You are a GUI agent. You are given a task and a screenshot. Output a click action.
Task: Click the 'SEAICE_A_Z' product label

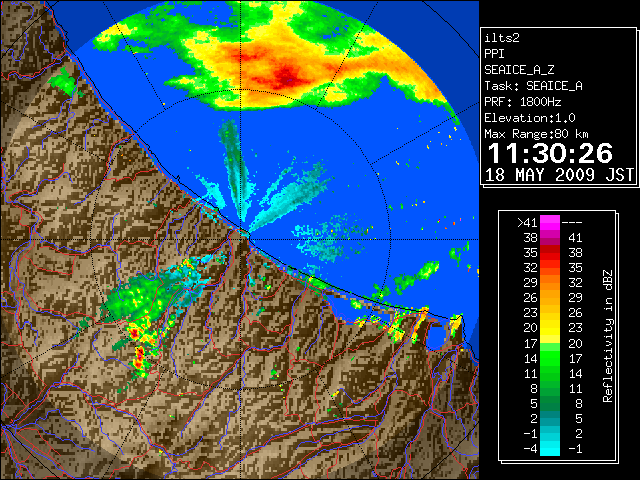519,70
